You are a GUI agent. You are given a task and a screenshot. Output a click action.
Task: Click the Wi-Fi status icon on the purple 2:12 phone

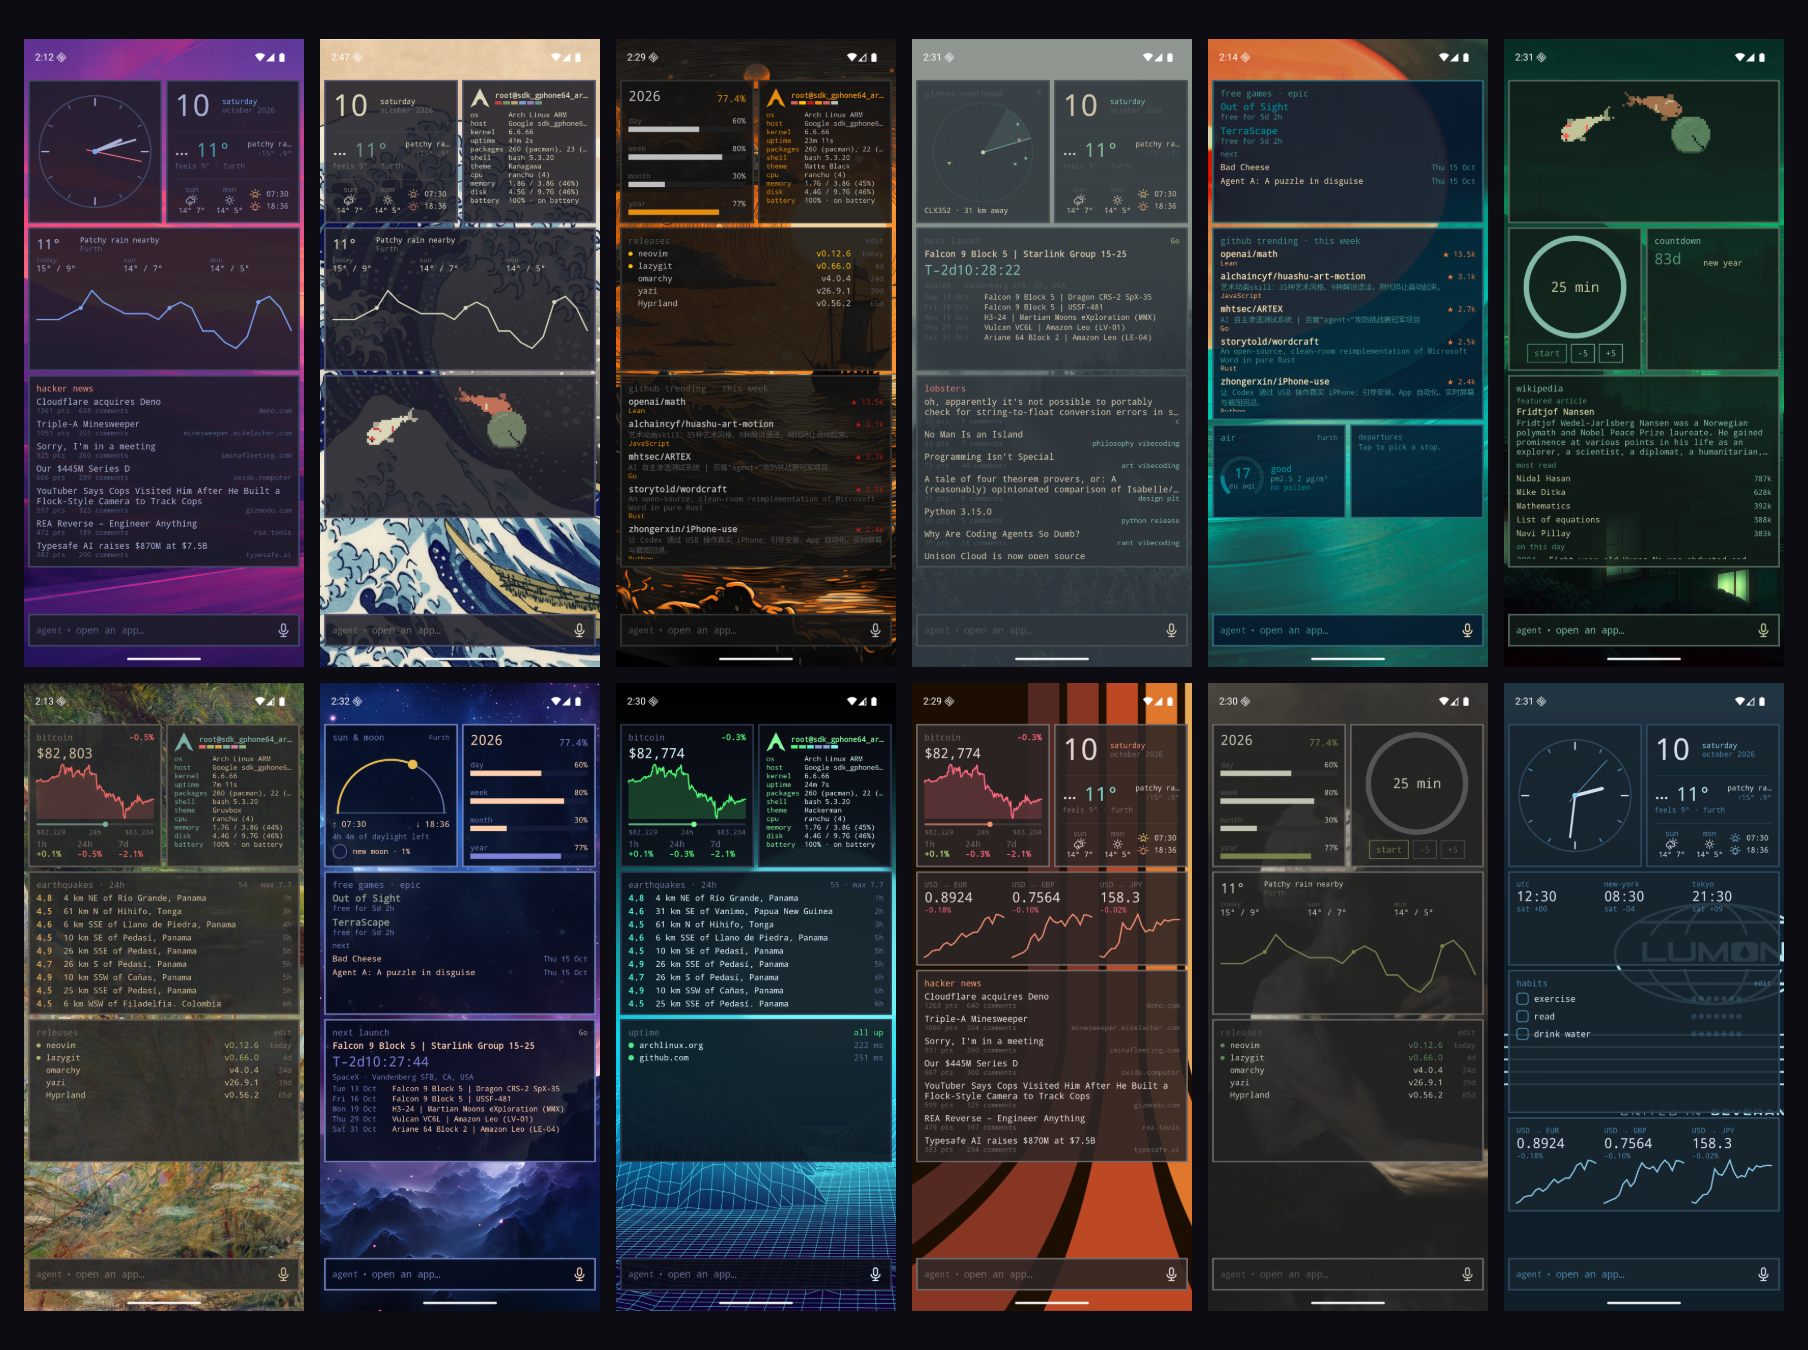tap(260, 58)
